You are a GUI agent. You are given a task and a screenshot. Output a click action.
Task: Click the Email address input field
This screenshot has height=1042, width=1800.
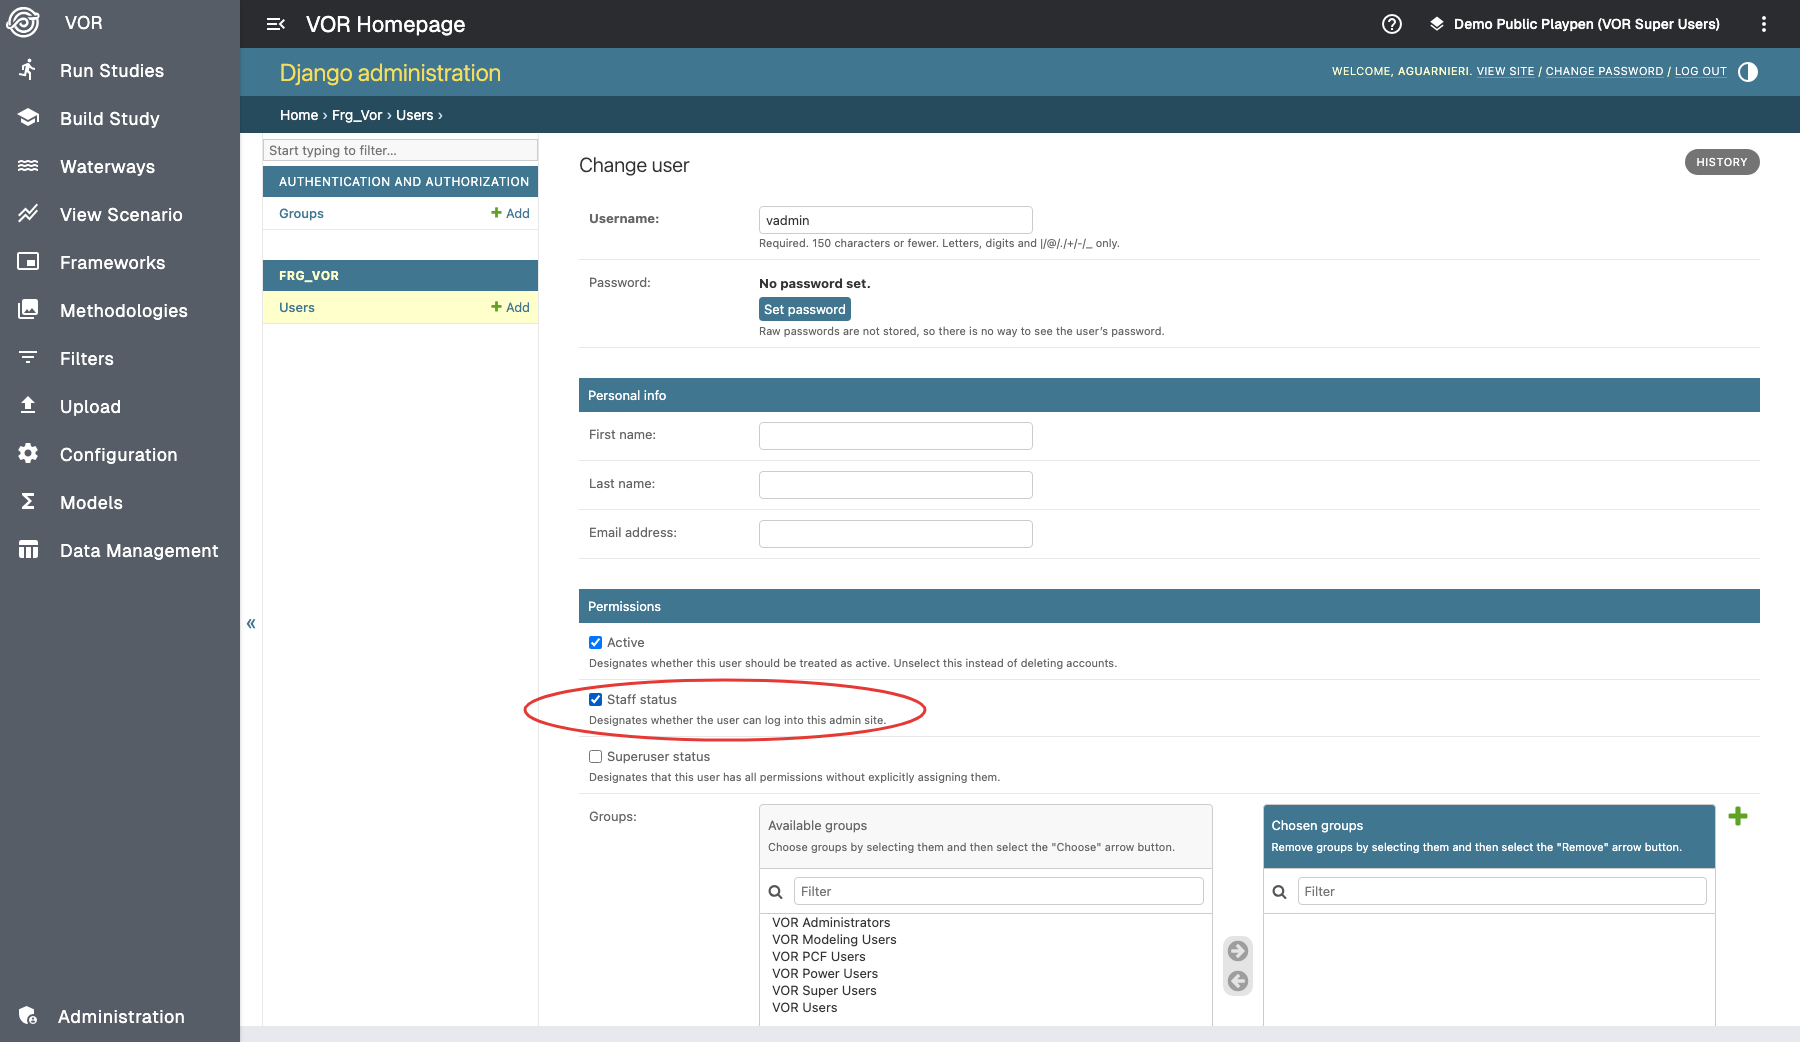click(895, 534)
